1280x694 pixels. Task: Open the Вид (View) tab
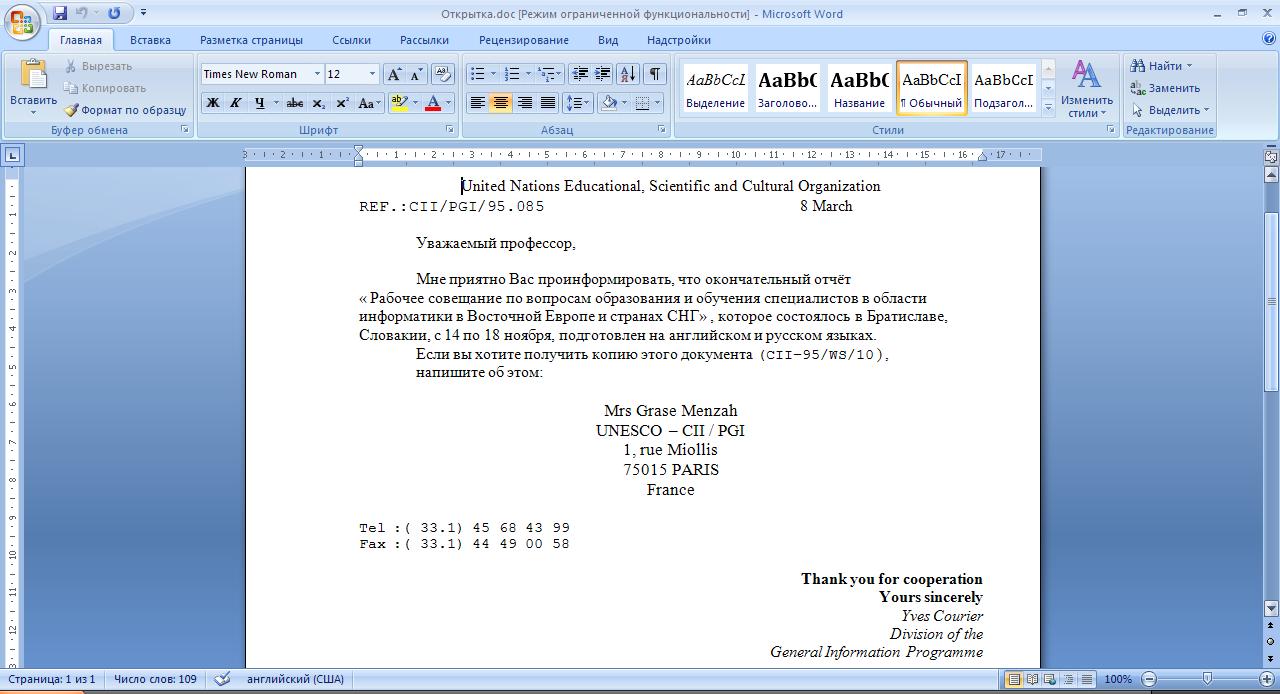[x=608, y=40]
